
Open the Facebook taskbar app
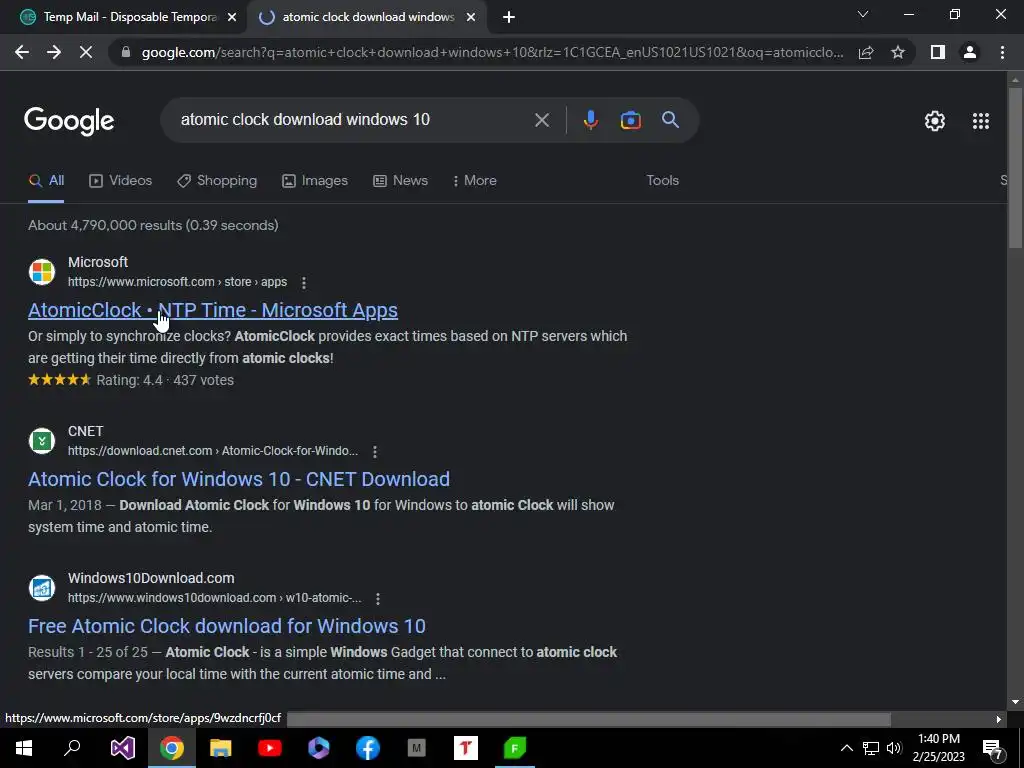(368, 748)
